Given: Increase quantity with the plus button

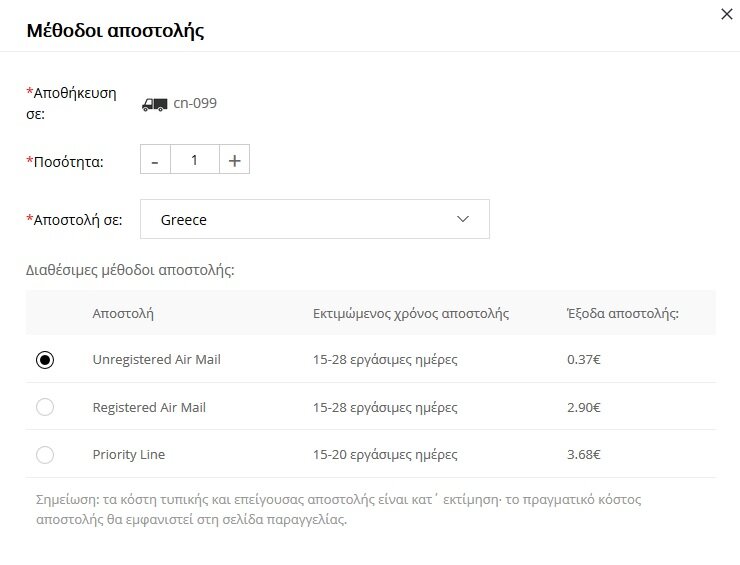Looking at the screenshot, I should point(235,160).
